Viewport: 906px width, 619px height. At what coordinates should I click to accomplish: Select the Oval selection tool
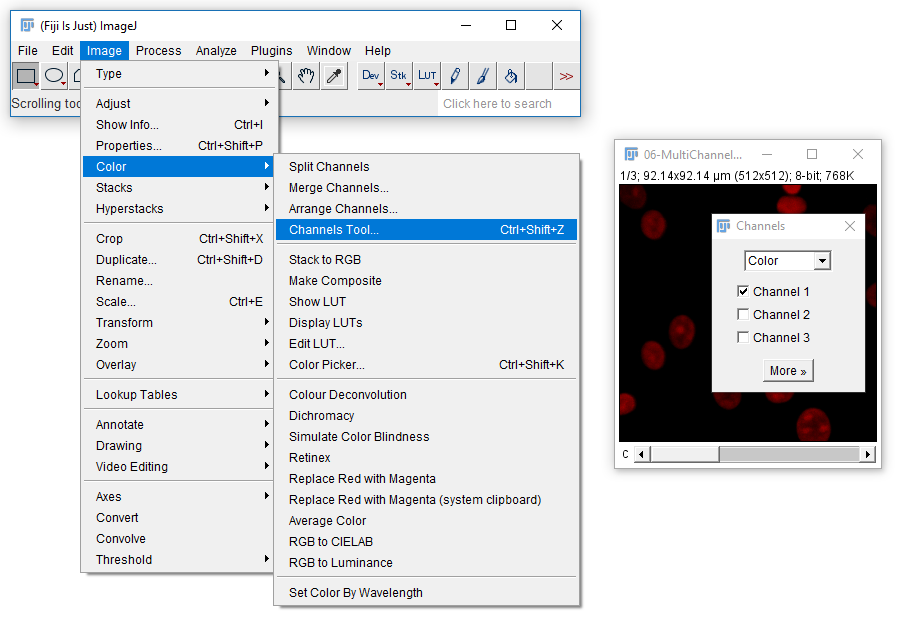point(54,76)
